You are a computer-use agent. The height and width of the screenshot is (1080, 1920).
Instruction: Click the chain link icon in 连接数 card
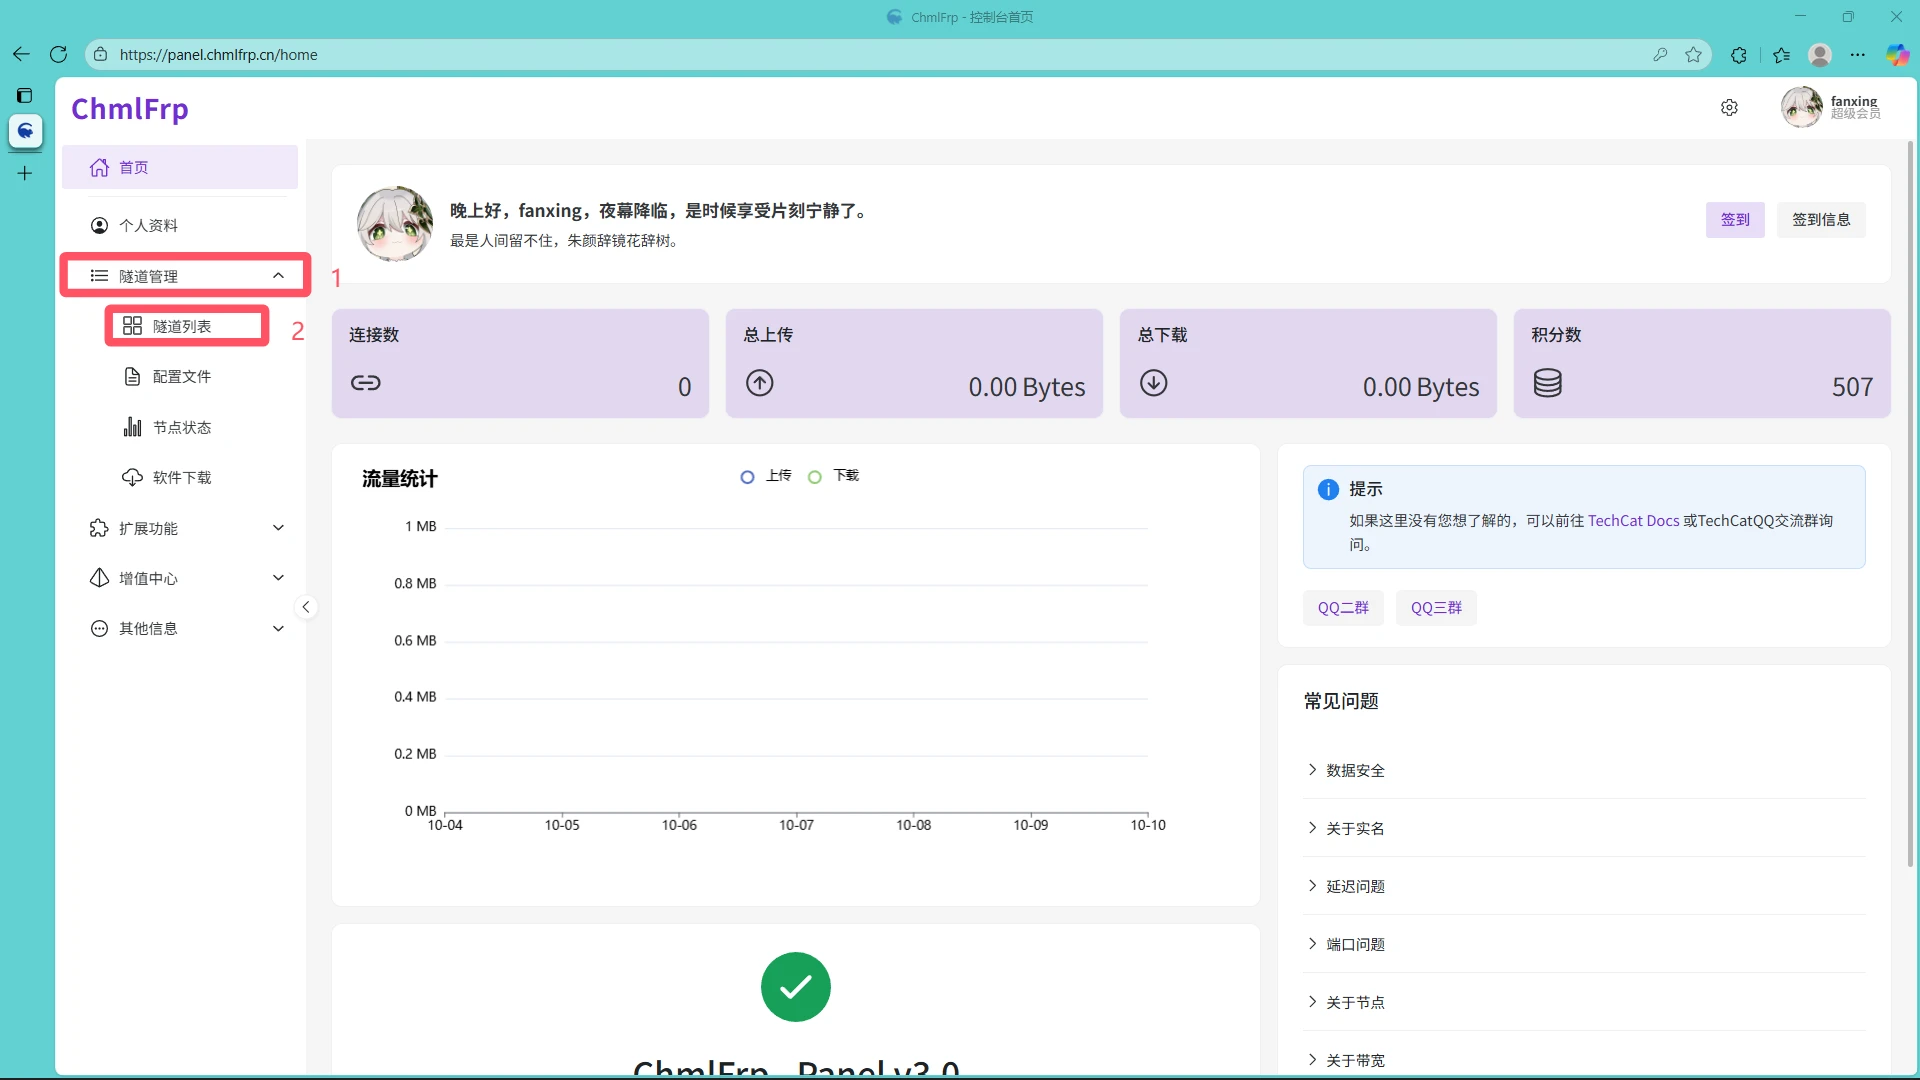(366, 383)
